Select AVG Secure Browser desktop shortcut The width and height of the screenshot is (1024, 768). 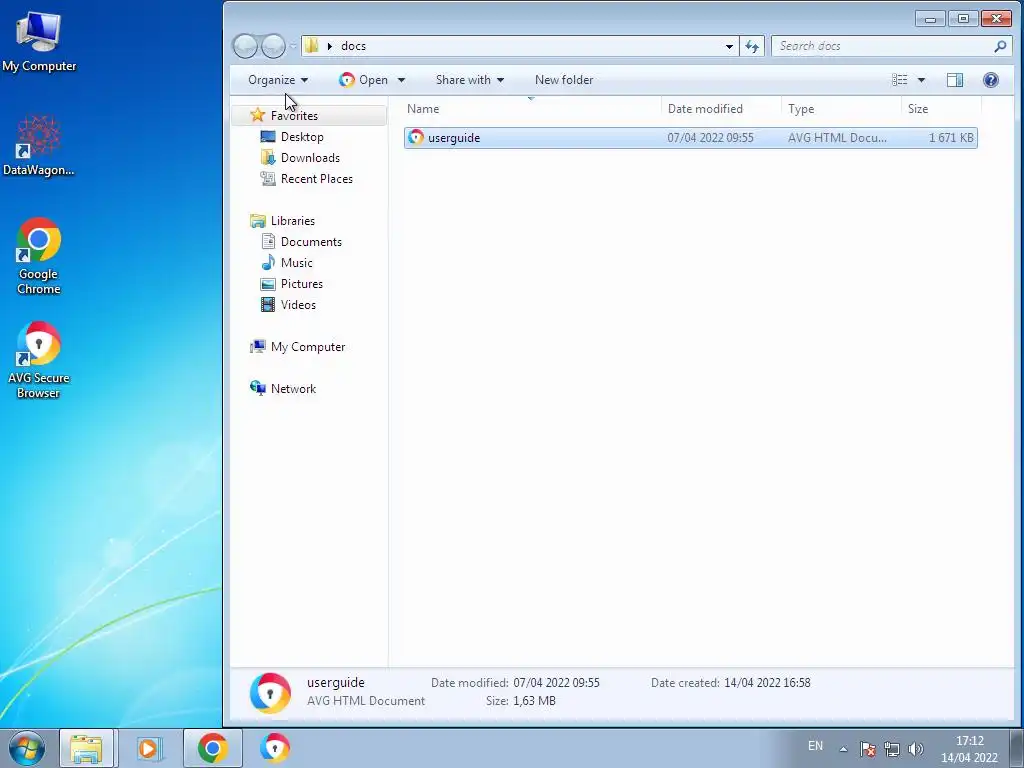tap(39, 360)
